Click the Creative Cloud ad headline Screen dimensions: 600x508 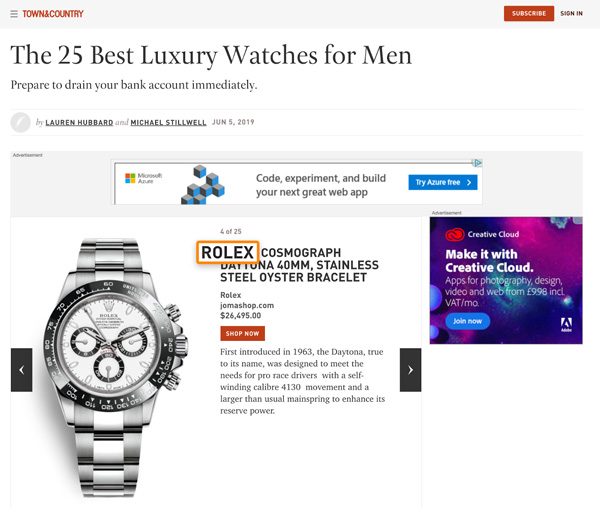[x=489, y=261]
